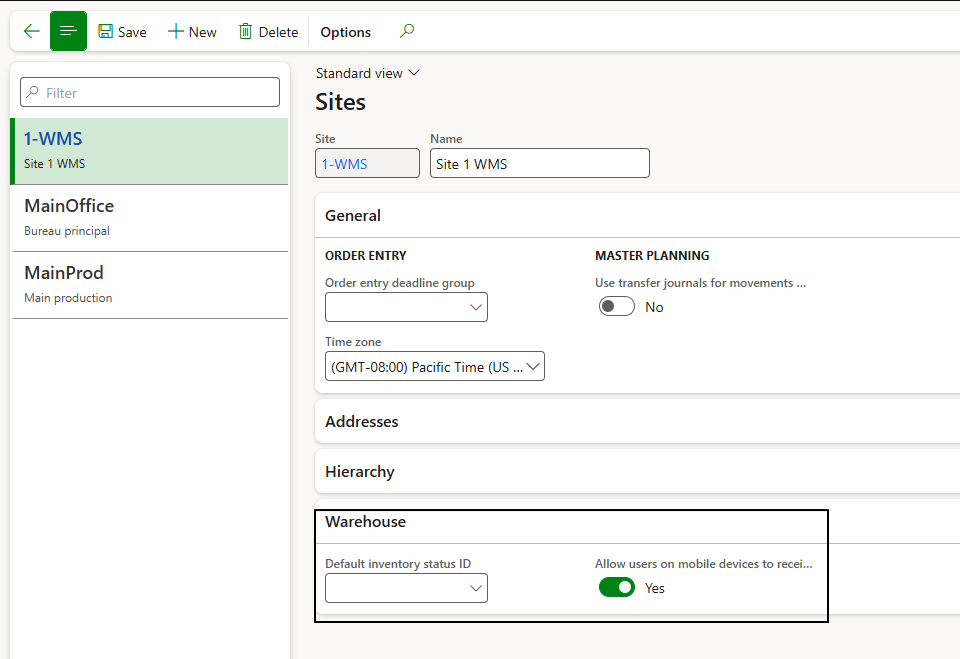The height and width of the screenshot is (659, 960).
Task: Open the search magnifier in toolbar
Action: (406, 32)
